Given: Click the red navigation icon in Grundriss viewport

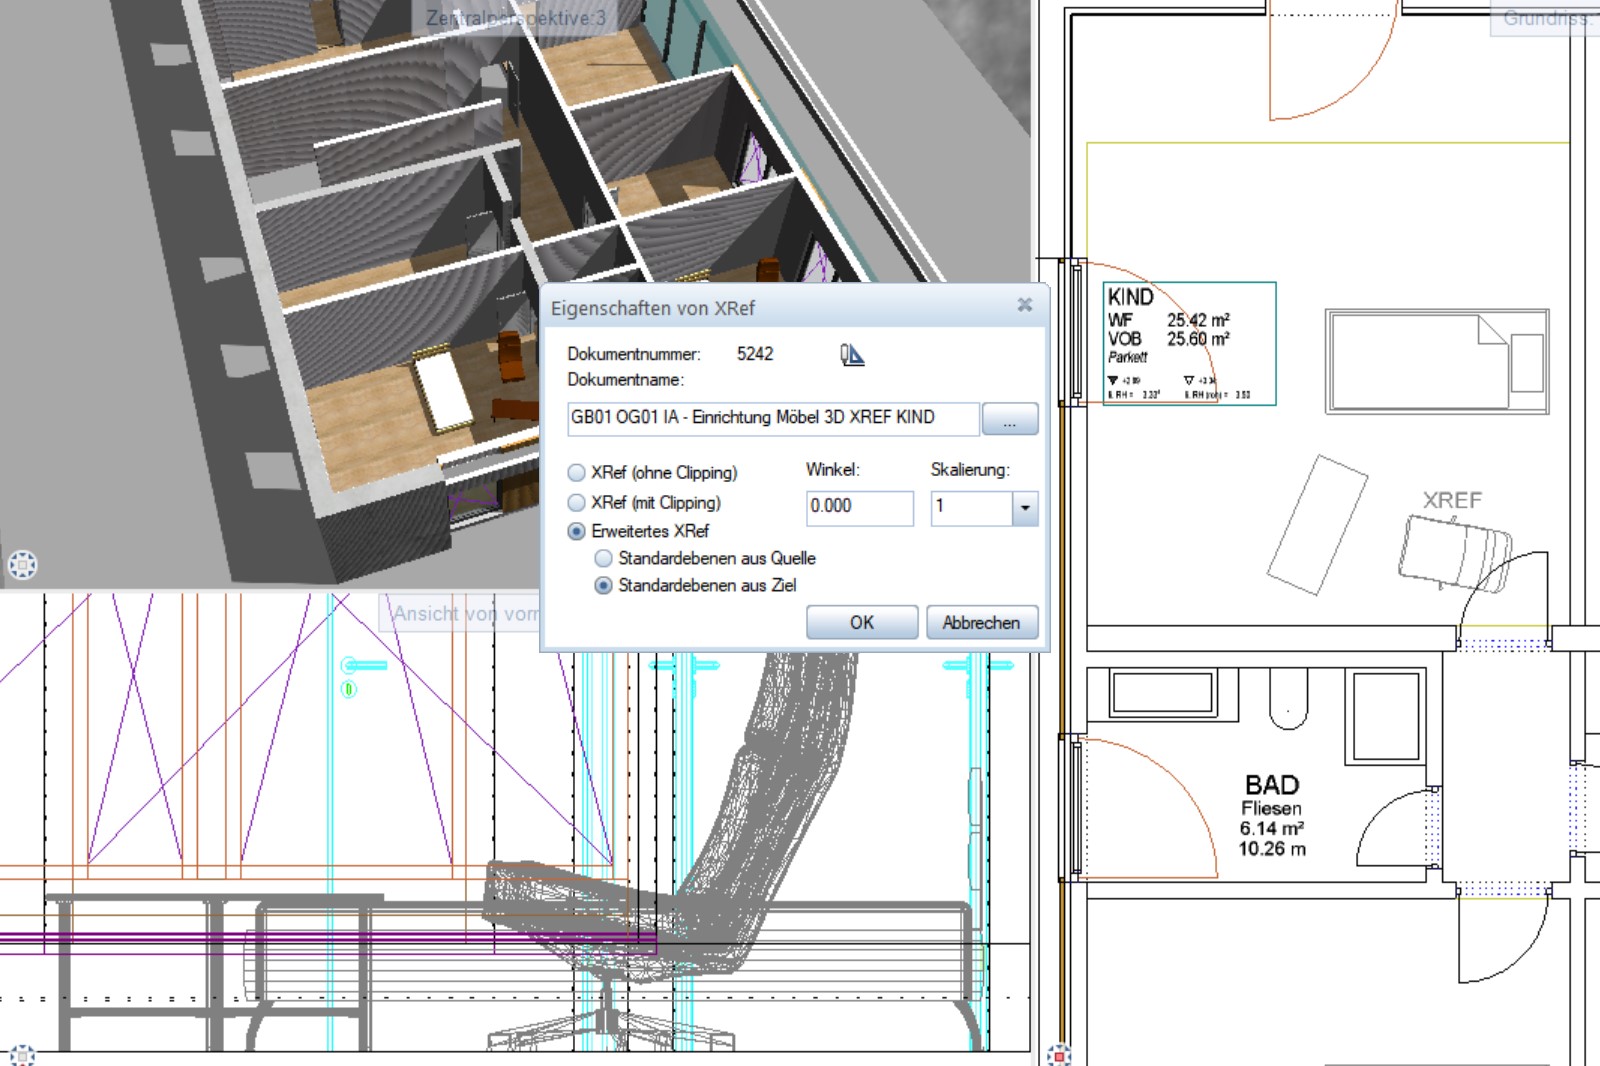Looking at the screenshot, I should (1059, 1054).
